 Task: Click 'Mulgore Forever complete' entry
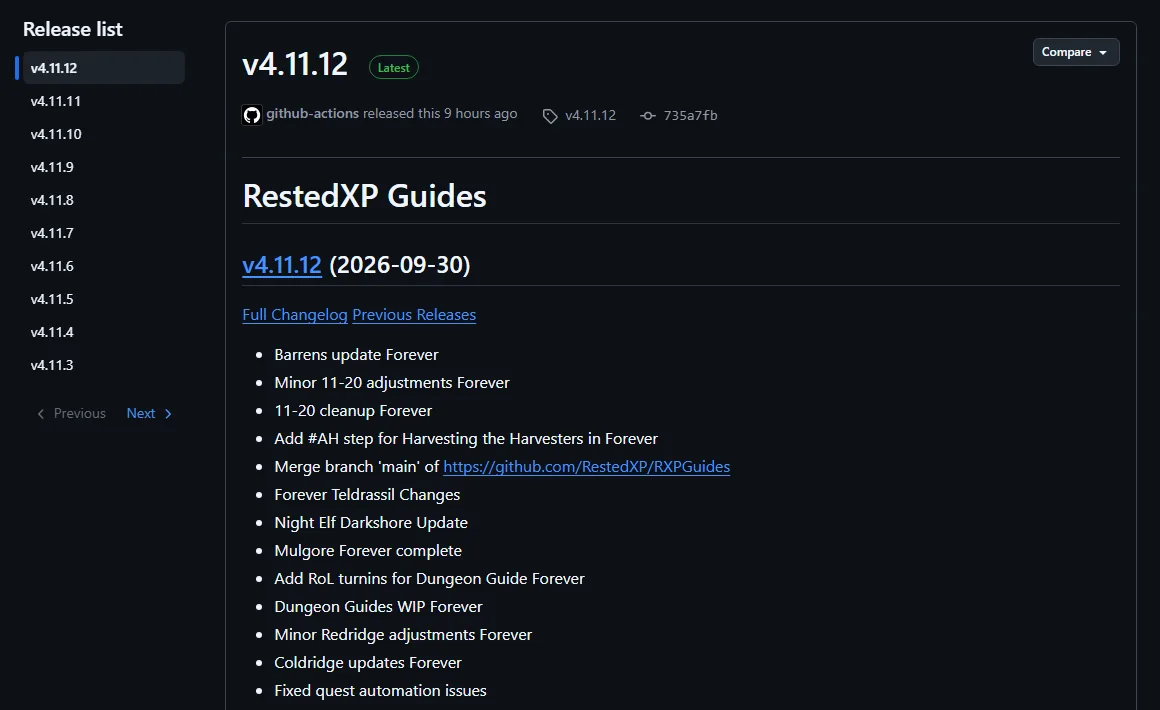coord(368,551)
